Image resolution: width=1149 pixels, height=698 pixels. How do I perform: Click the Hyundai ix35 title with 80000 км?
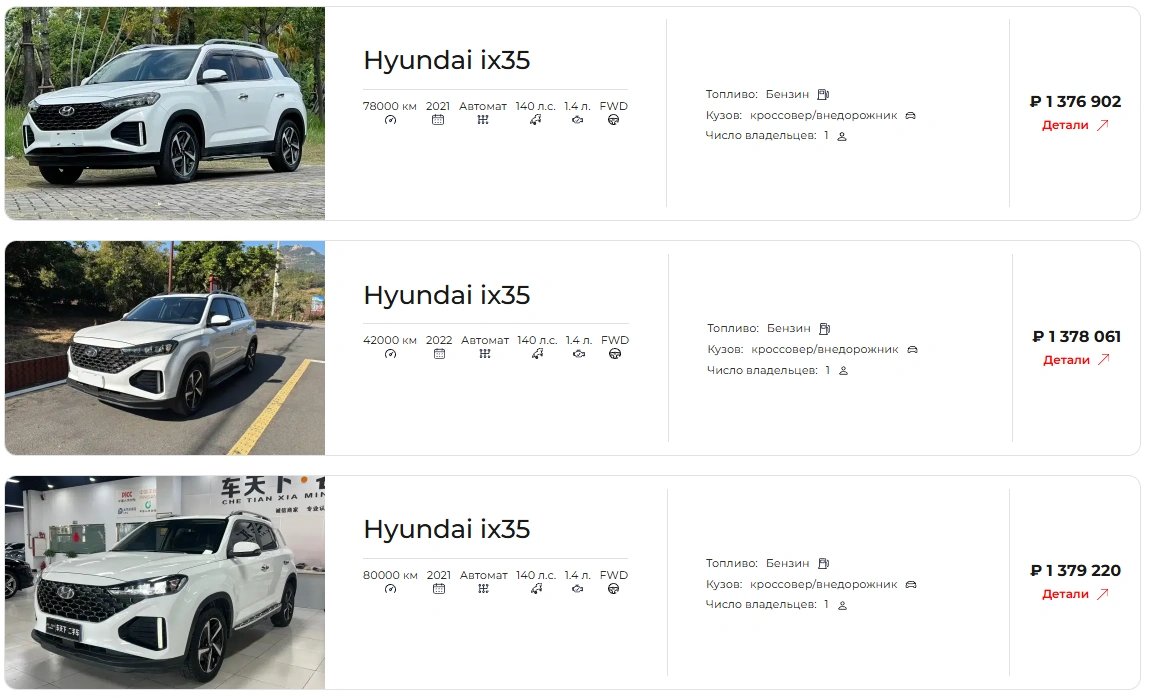click(x=446, y=530)
